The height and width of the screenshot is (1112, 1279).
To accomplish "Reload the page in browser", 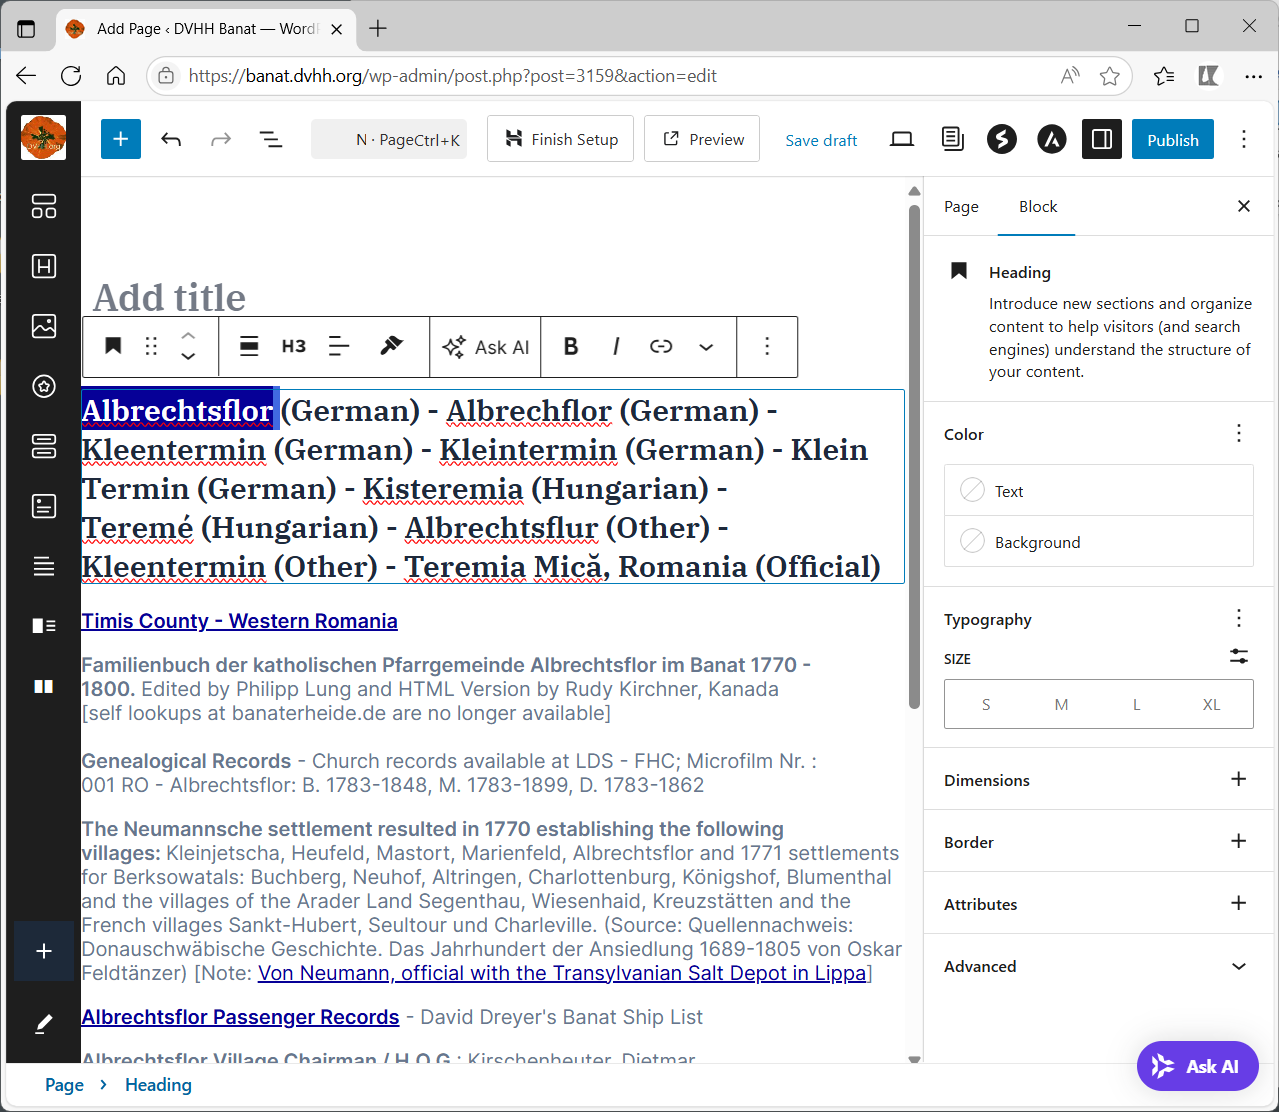I will [x=71, y=76].
